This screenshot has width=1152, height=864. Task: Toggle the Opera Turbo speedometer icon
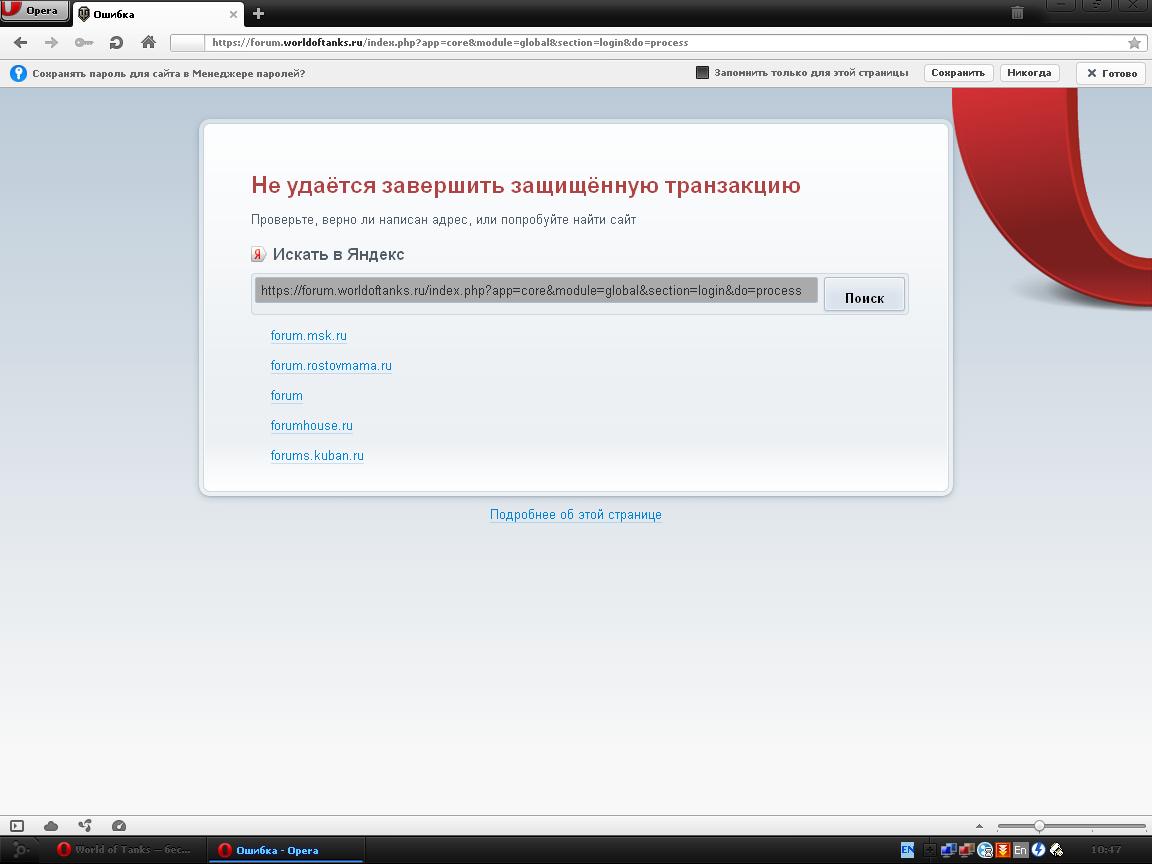118,826
